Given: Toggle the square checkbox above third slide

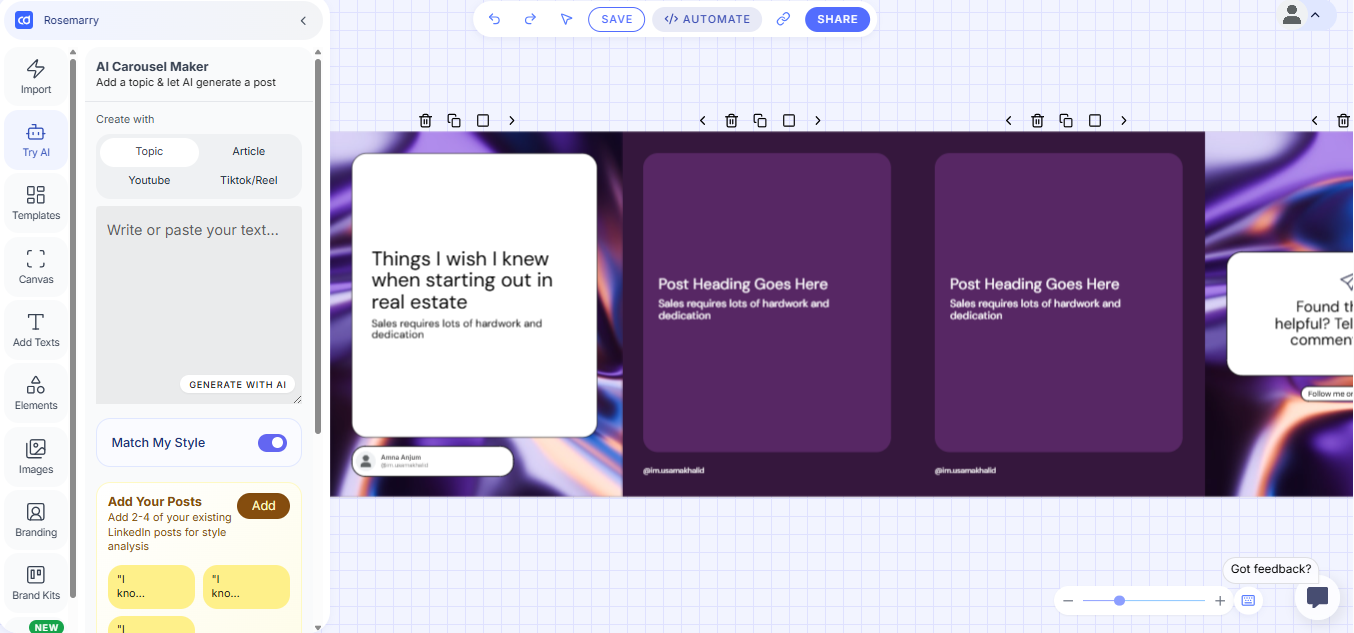Looking at the screenshot, I should [x=1095, y=120].
